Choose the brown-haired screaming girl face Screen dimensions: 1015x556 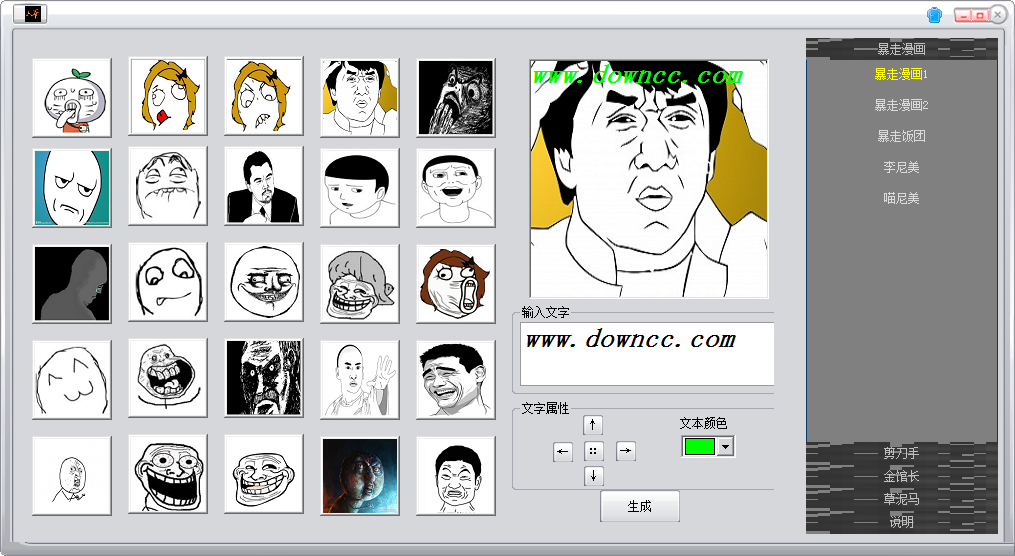click(x=456, y=284)
